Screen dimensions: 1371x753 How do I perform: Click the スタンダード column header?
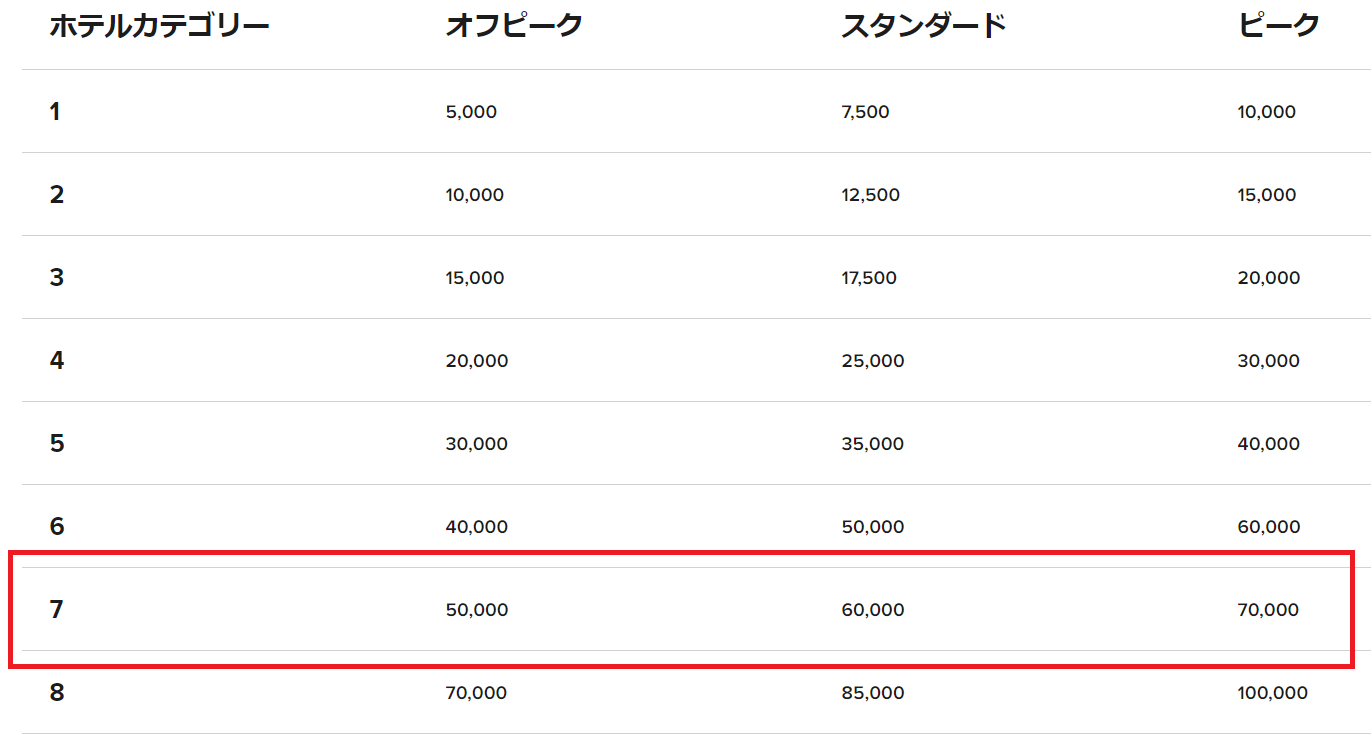click(923, 27)
